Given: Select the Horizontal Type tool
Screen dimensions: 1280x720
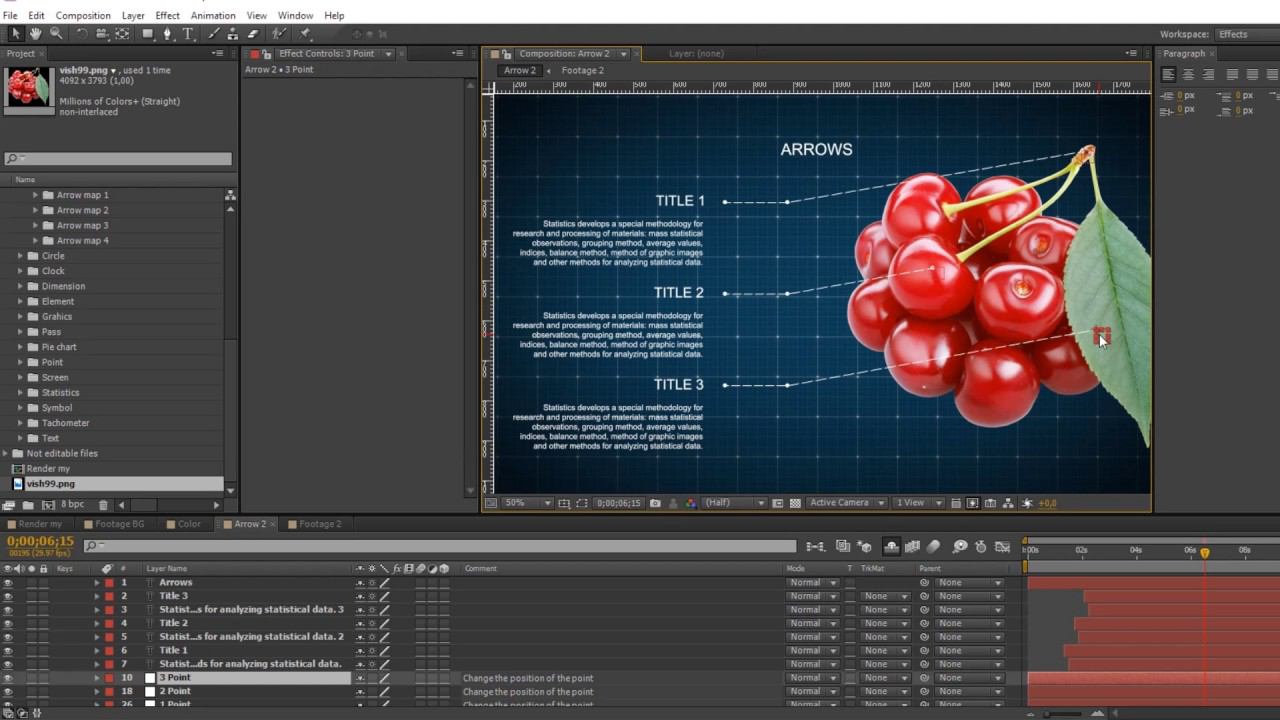Looking at the screenshot, I should pyautogui.click(x=188, y=34).
